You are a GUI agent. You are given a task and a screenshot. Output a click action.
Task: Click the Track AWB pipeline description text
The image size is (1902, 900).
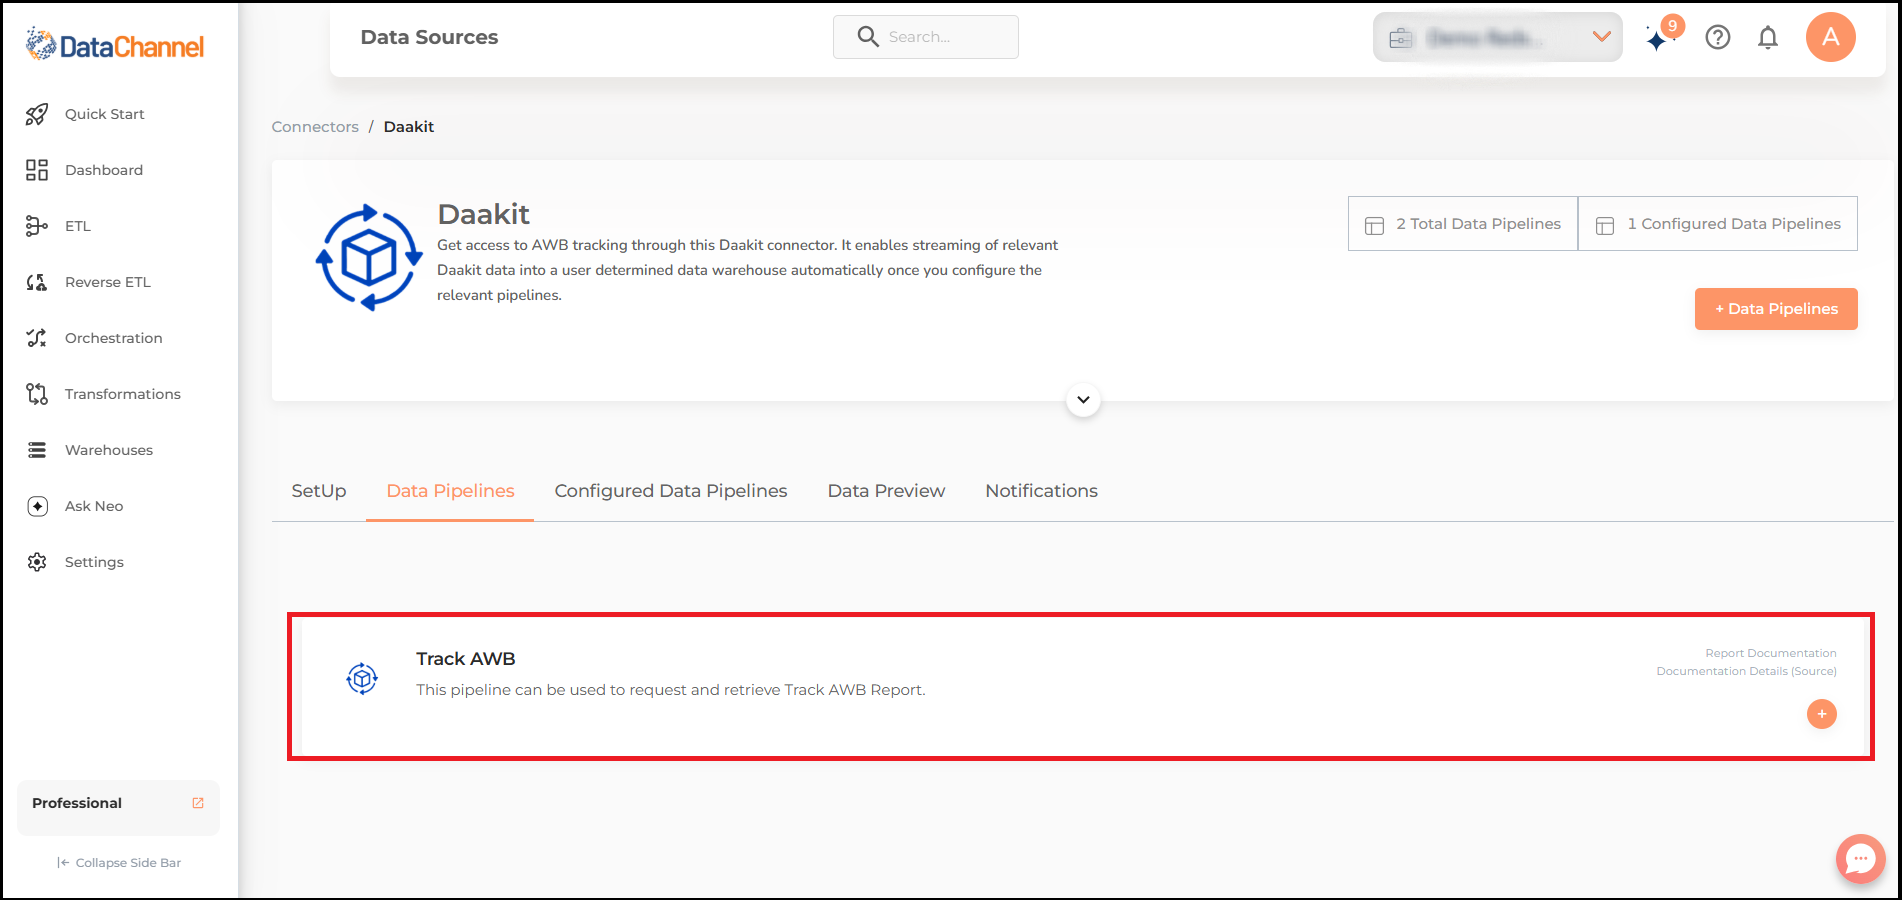671,690
